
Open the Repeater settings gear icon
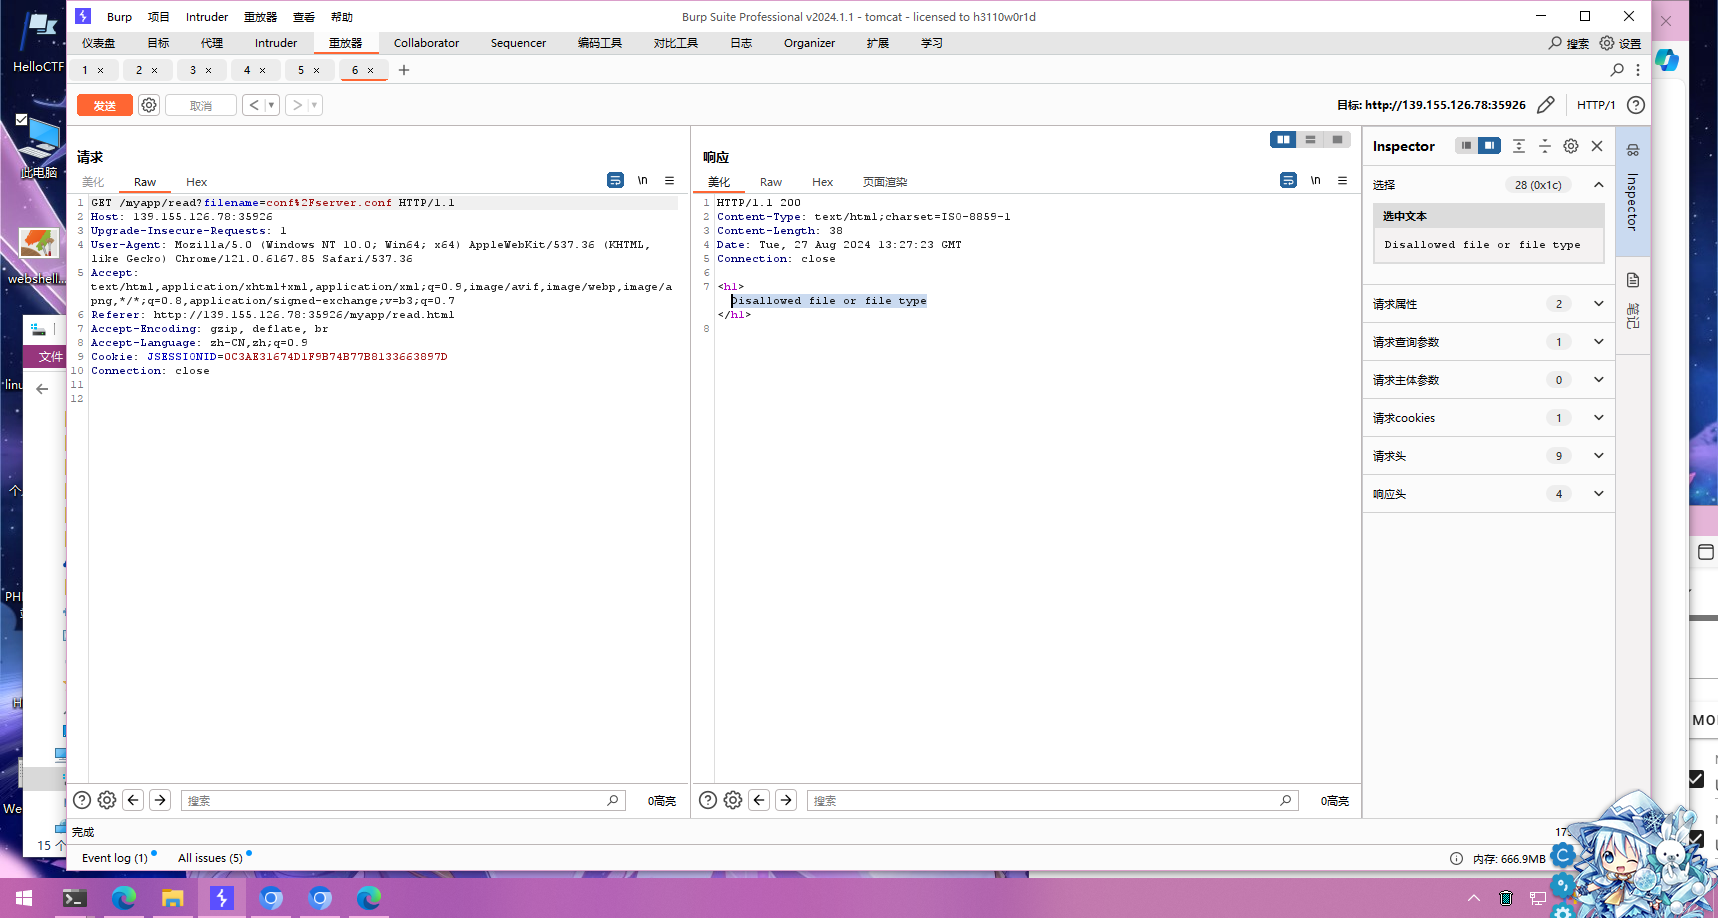point(149,105)
